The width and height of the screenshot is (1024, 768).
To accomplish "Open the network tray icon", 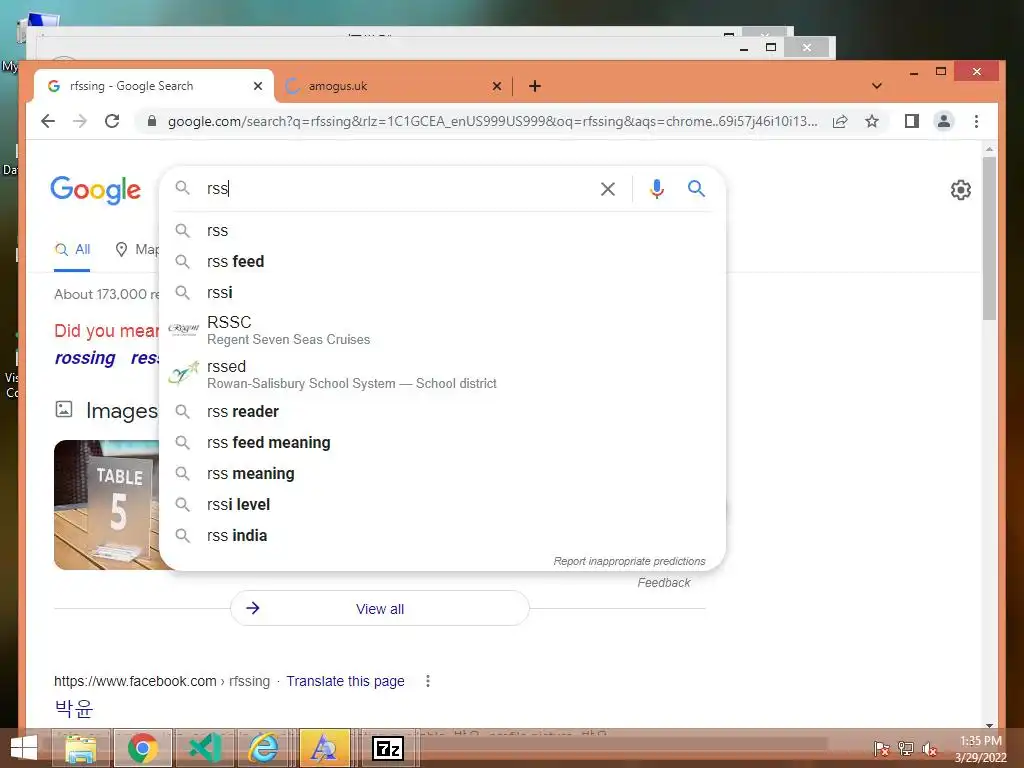I will coord(906,749).
